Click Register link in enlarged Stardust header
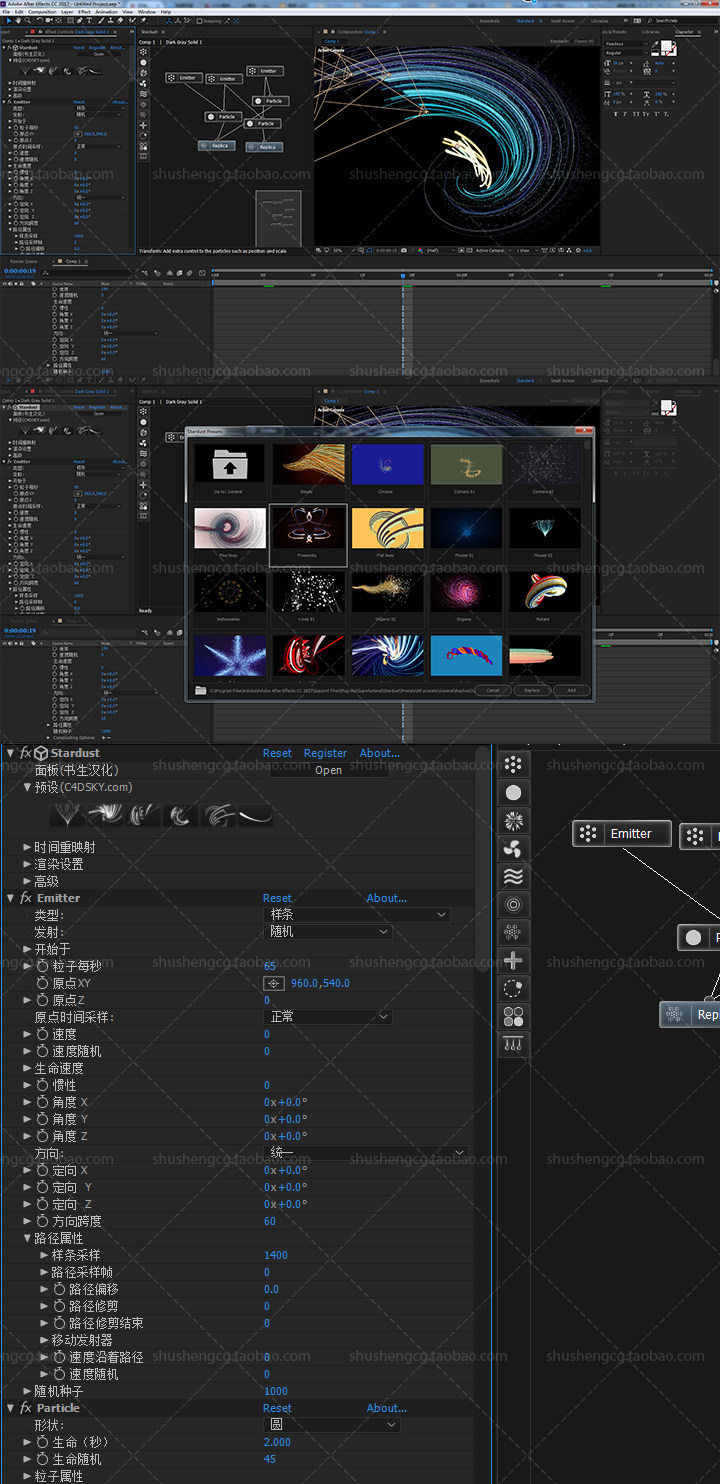Viewport: 720px width, 1484px height. click(325, 753)
